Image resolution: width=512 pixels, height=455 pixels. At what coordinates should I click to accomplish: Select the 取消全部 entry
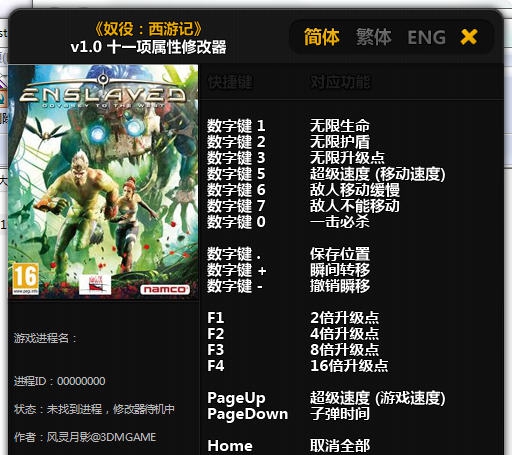click(x=340, y=446)
